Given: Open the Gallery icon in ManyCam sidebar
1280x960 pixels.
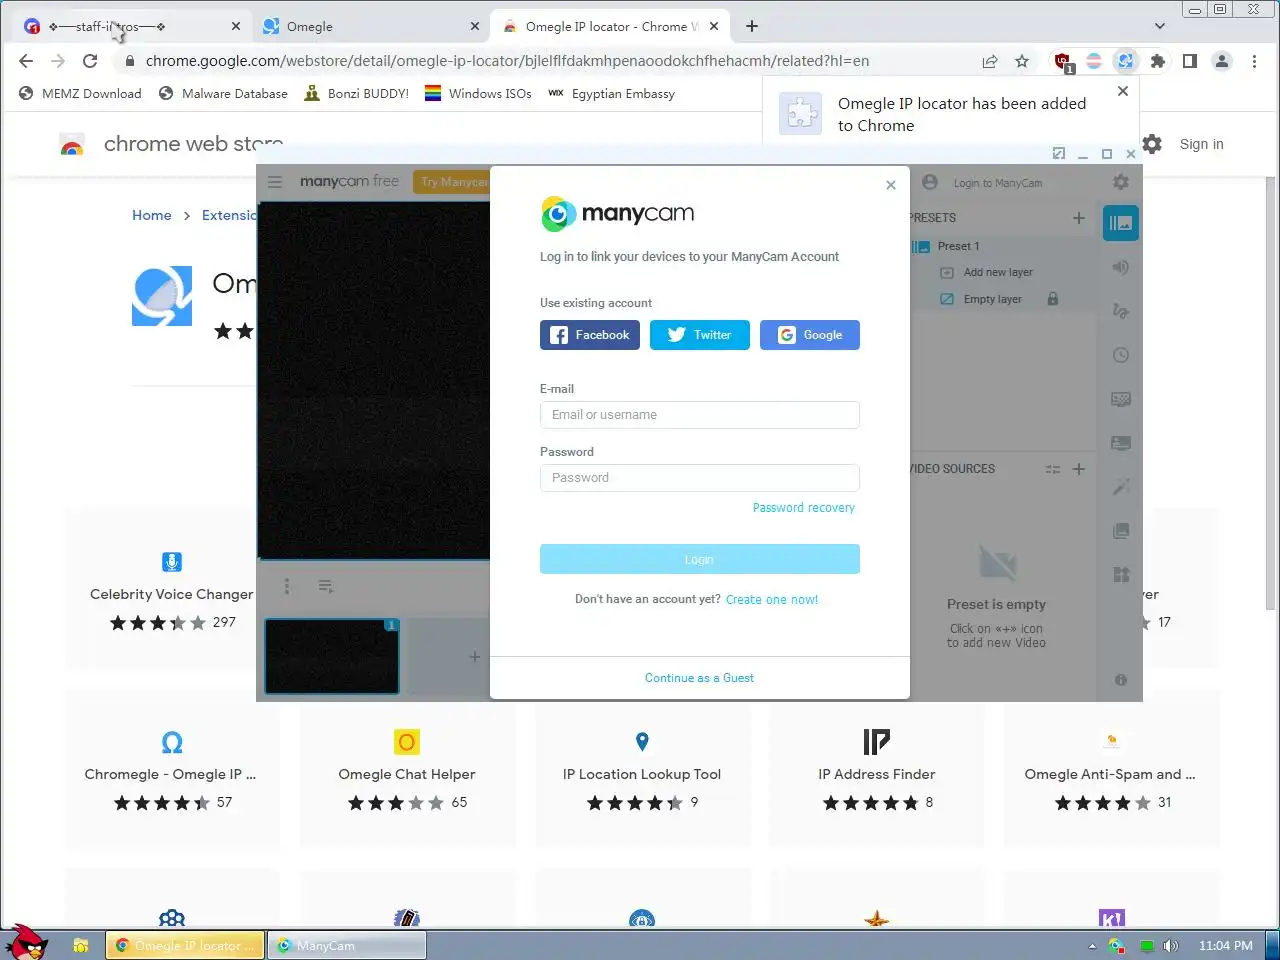Looking at the screenshot, I should click(1121, 531).
